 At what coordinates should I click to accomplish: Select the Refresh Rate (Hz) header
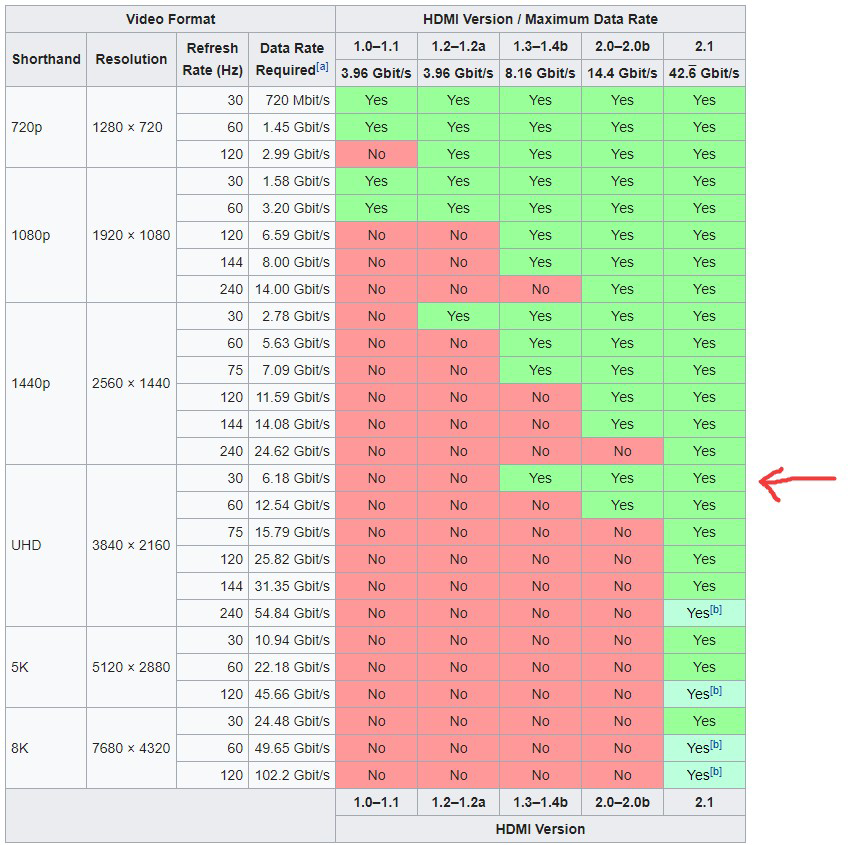(212, 59)
